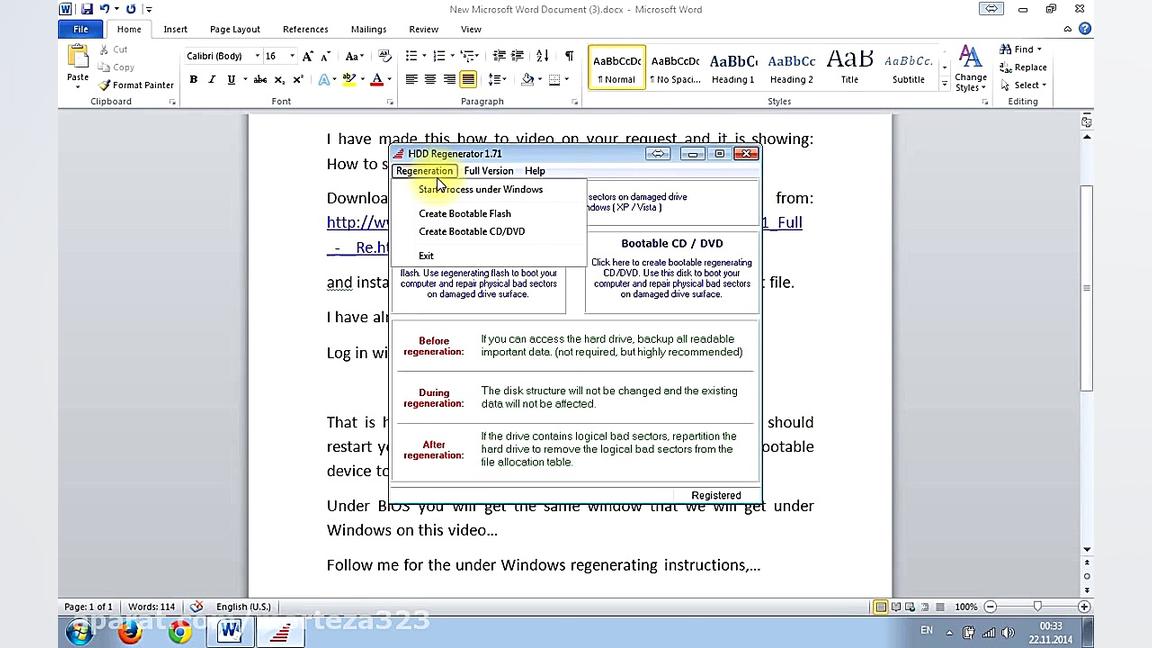The width and height of the screenshot is (1152, 648).
Task: Open the font name Calibri dropdown
Action: (x=257, y=56)
